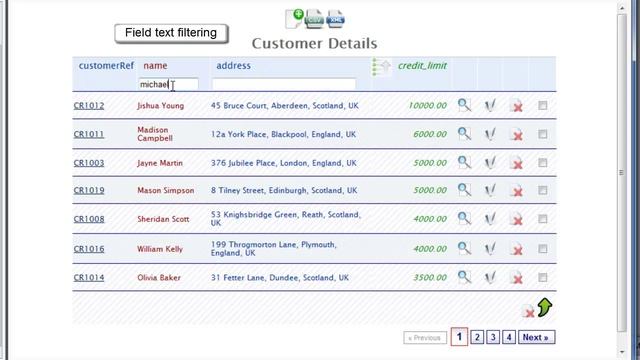Delete the CR1016 William Kelly row
The width and height of the screenshot is (640, 360).
(516, 249)
